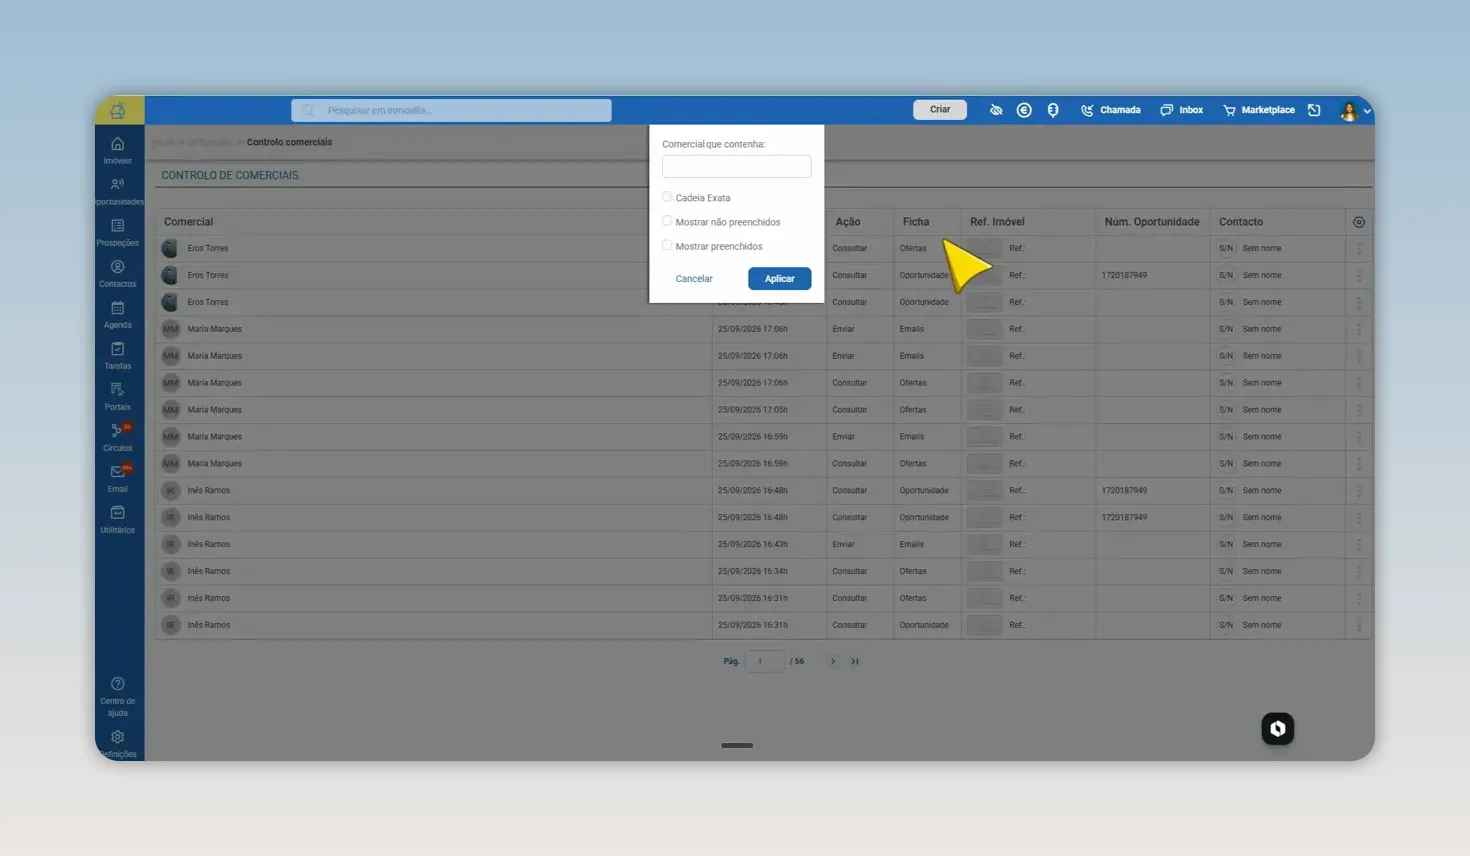Open the Inbox in the top bar

(x=1181, y=110)
